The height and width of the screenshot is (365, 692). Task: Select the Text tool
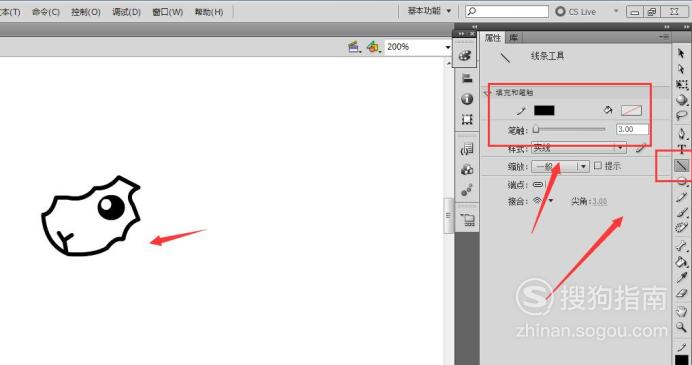[682, 149]
